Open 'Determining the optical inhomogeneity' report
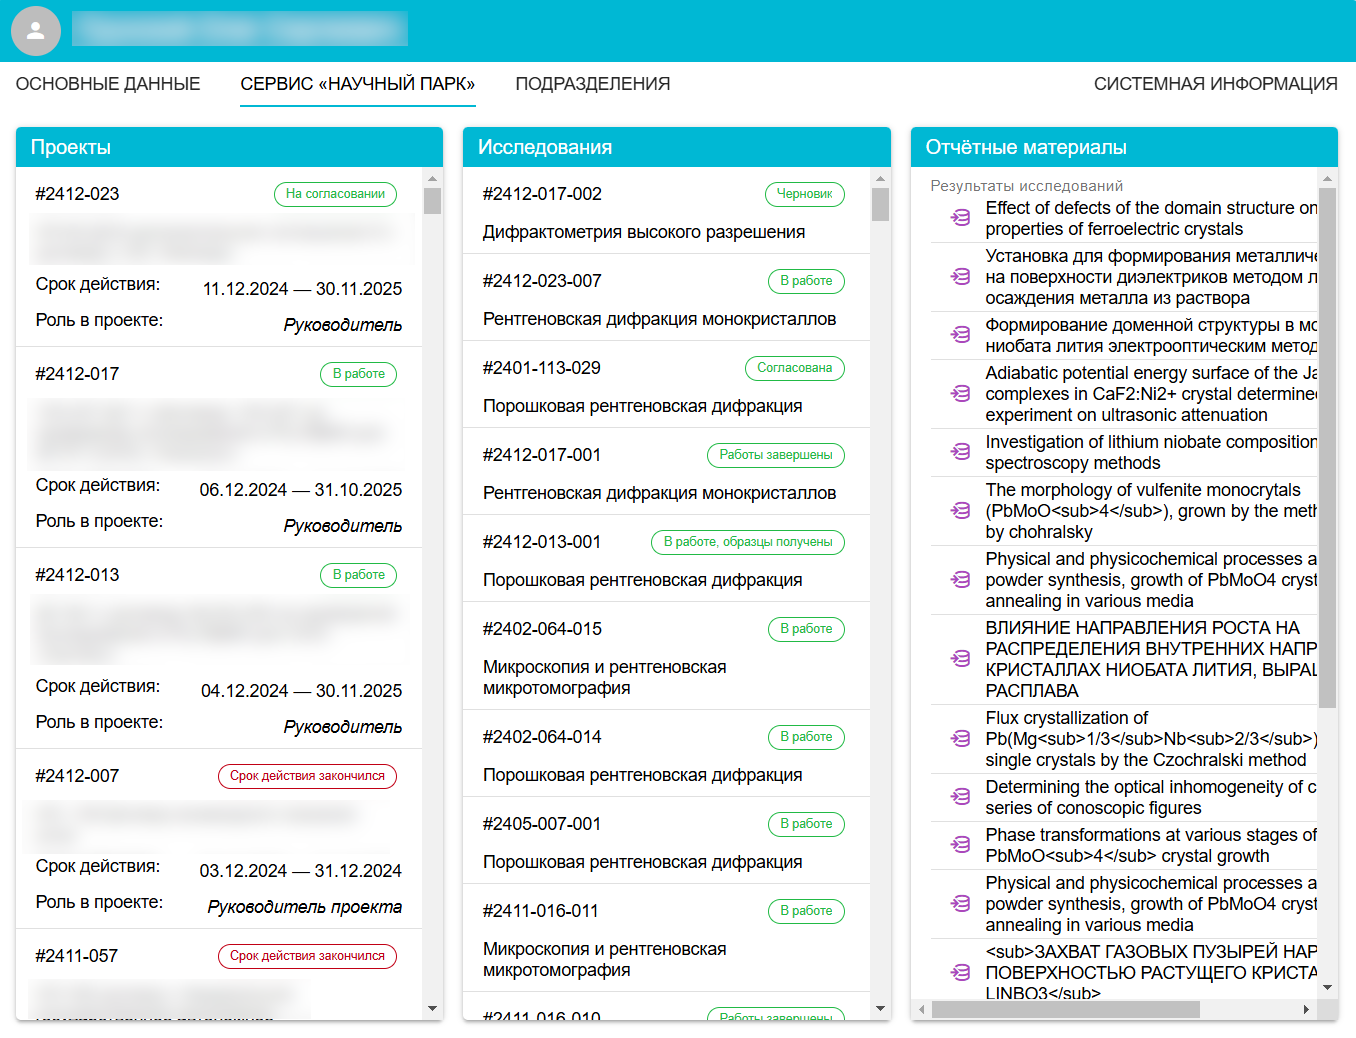The width and height of the screenshot is (1356, 1038). [x=1151, y=797]
